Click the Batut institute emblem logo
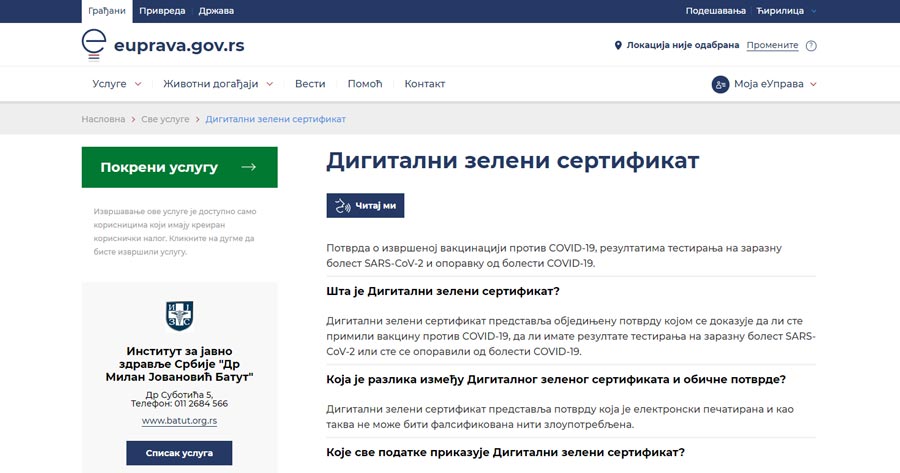This screenshot has height=473, width=900. point(179,316)
